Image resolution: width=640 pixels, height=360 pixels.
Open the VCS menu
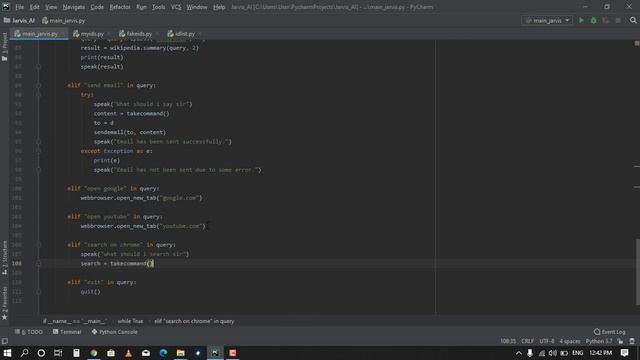[x=176, y=7]
